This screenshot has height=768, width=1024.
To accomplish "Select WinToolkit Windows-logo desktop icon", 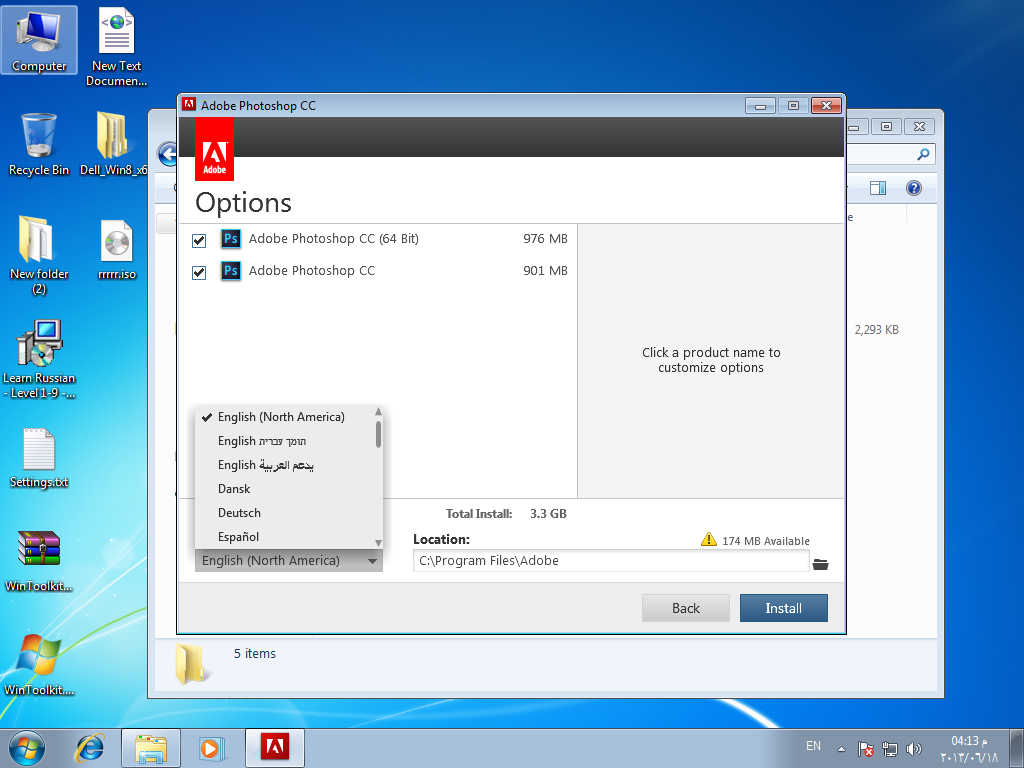I will pyautogui.click(x=39, y=664).
